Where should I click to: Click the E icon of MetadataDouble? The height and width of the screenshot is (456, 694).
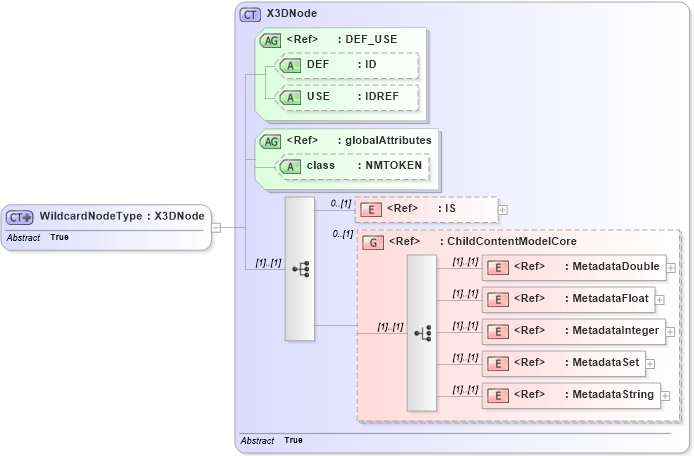[497, 267]
